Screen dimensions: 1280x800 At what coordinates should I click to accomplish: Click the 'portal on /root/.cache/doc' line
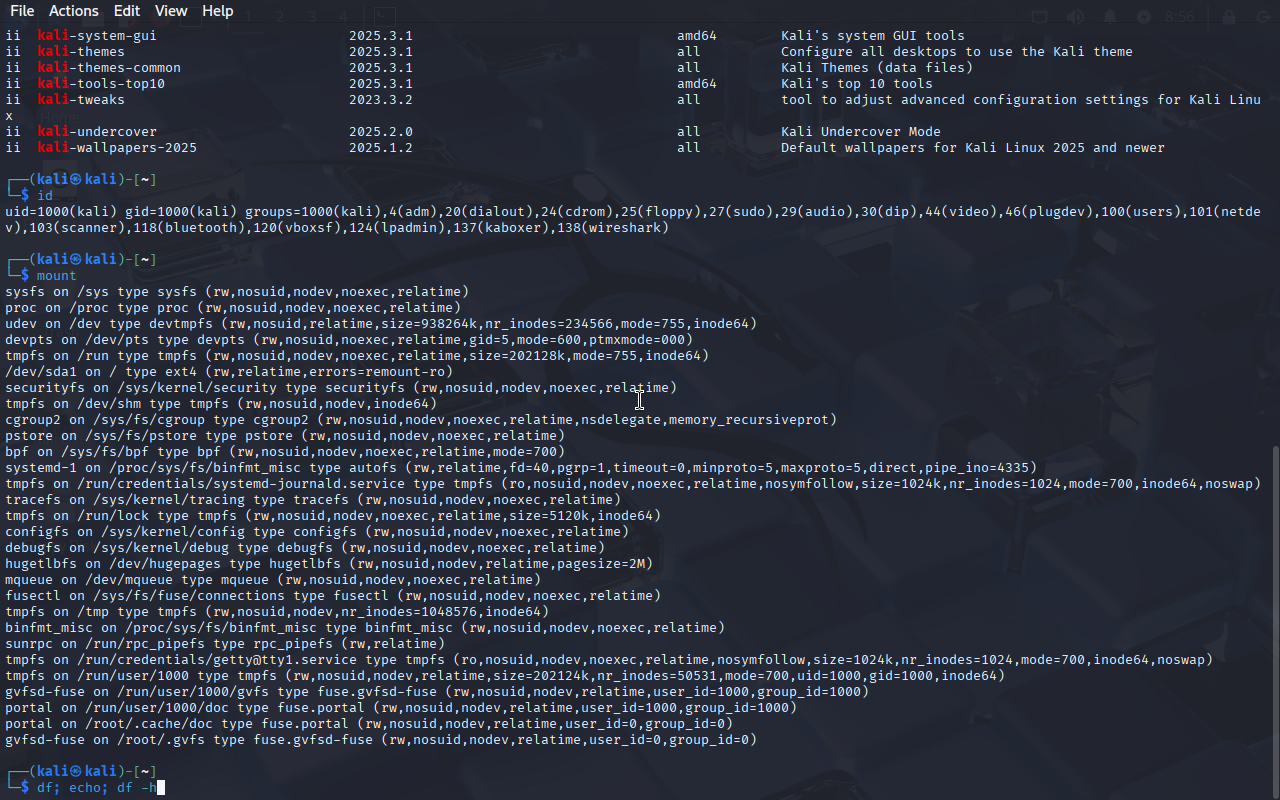(x=369, y=724)
